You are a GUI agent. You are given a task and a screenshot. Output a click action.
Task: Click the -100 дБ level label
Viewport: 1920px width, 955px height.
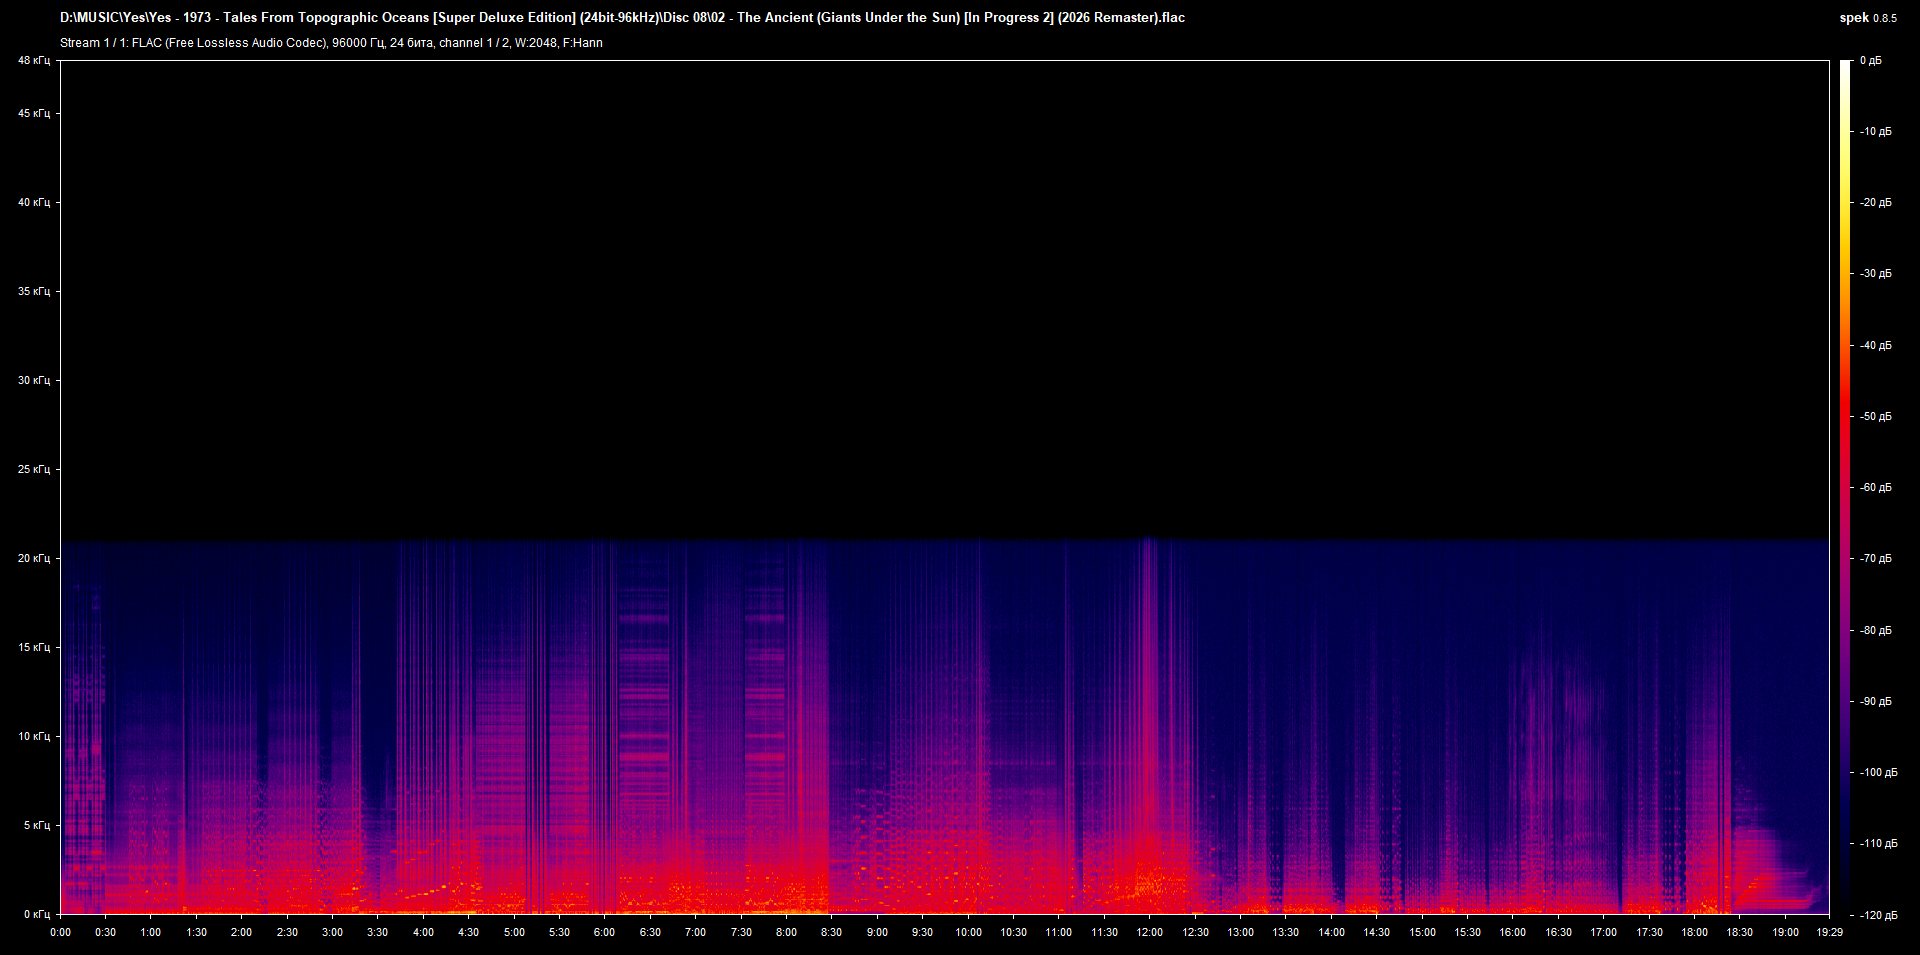1879,772
